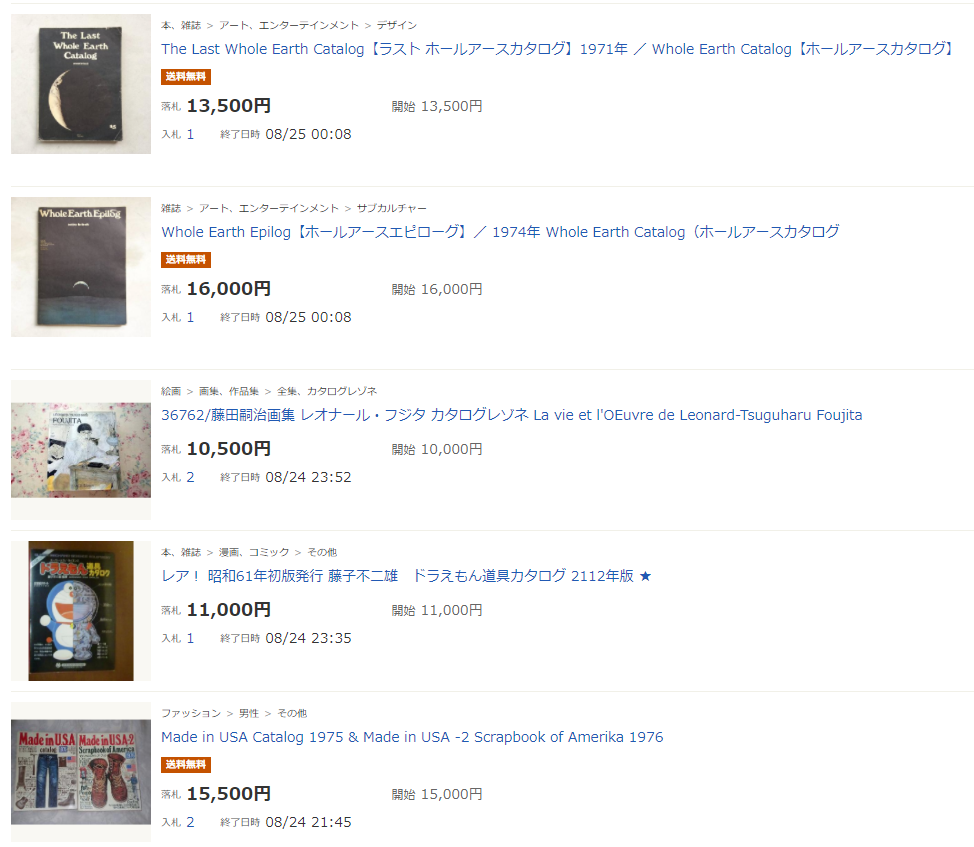Click bid count 2 on the Foujita listing

click(x=190, y=478)
